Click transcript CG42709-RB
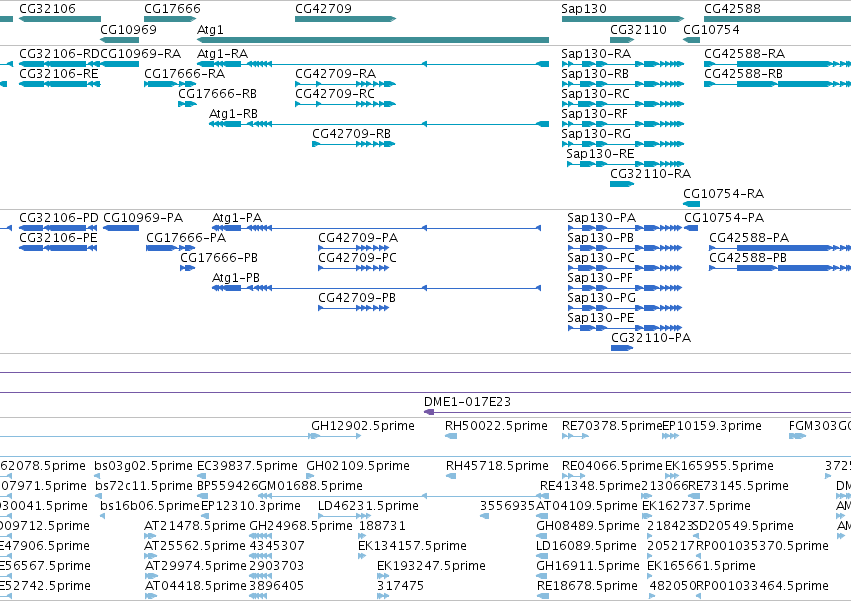 pyautogui.click(x=353, y=144)
